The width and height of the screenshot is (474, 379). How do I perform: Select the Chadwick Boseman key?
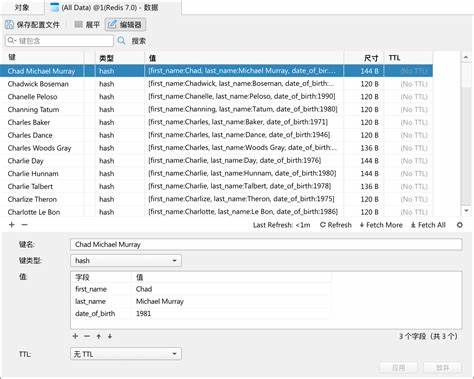[x=38, y=84]
